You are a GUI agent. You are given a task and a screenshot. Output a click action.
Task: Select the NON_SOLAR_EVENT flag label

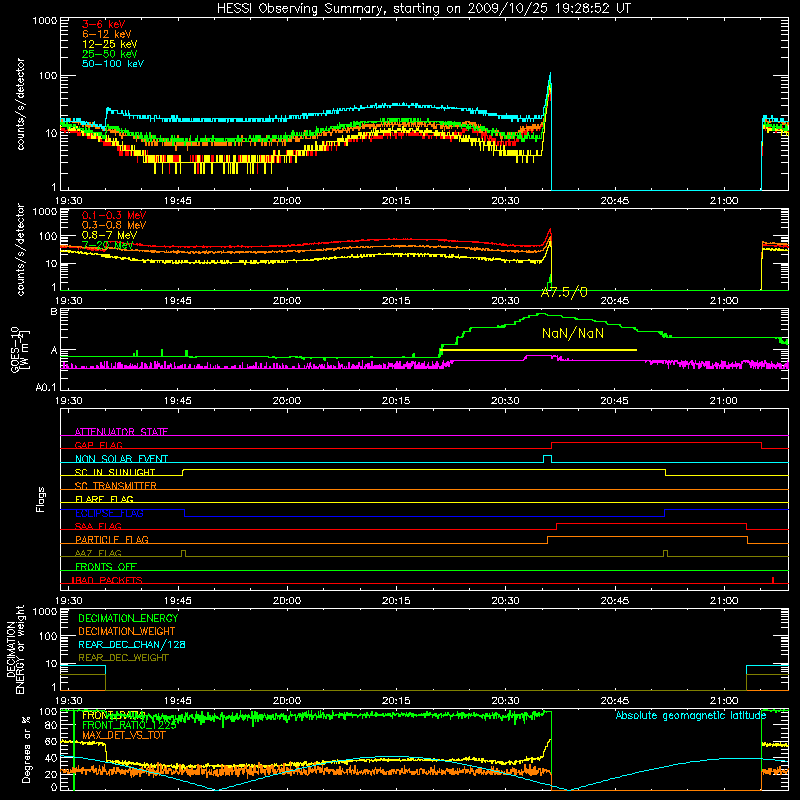(x=121, y=459)
